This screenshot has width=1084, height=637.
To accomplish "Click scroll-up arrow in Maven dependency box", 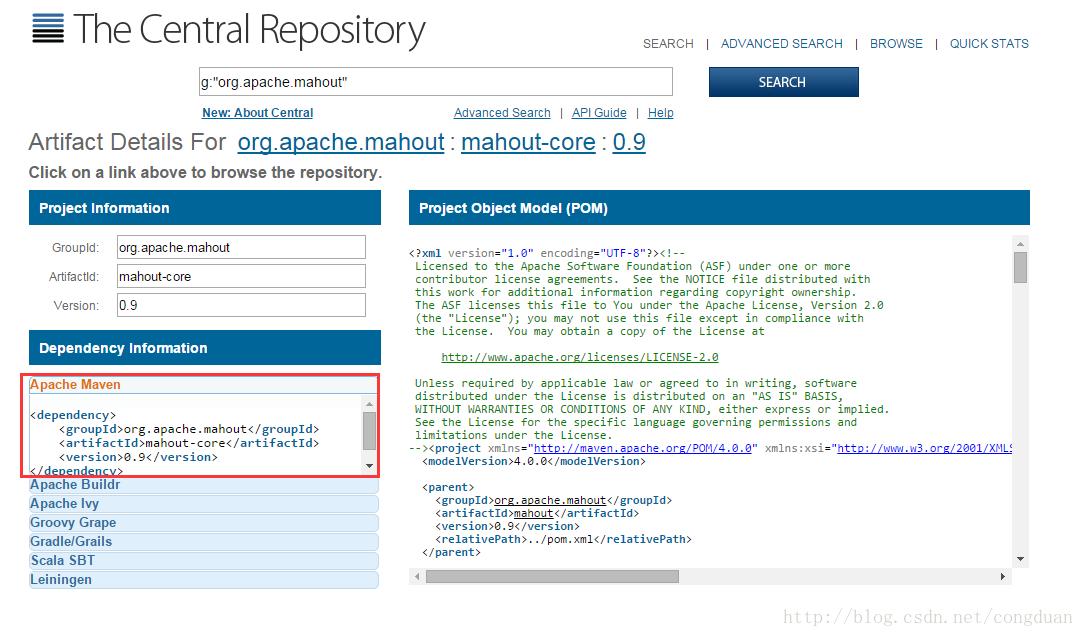I will (369, 403).
